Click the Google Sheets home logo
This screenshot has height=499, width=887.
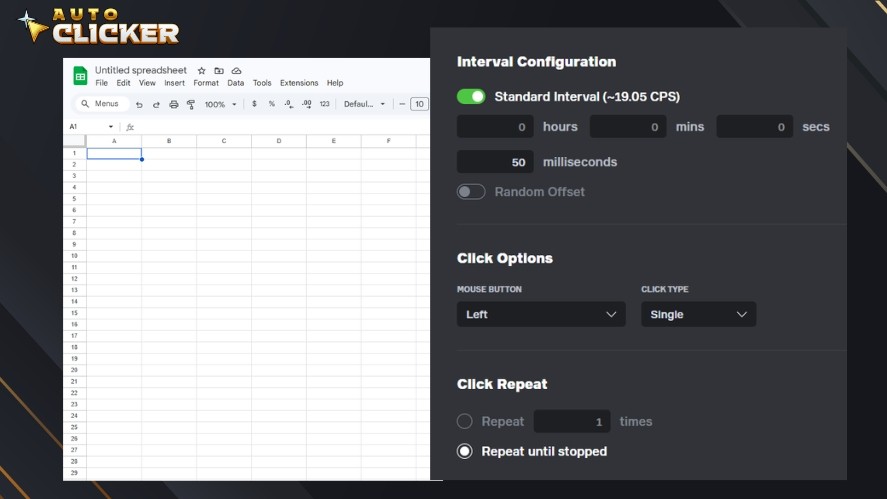point(80,76)
